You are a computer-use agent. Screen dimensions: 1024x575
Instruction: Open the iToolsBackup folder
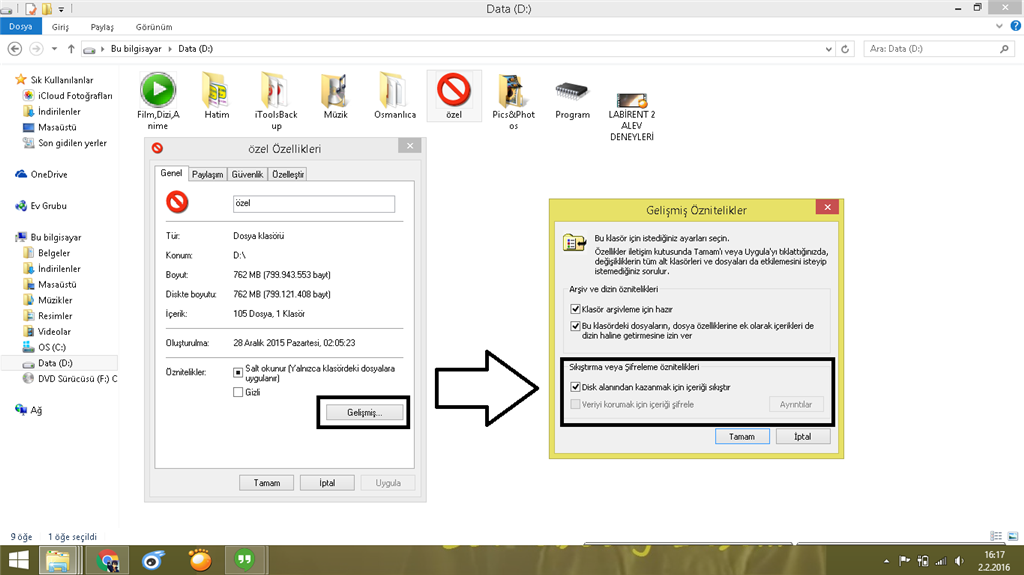[x=275, y=92]
